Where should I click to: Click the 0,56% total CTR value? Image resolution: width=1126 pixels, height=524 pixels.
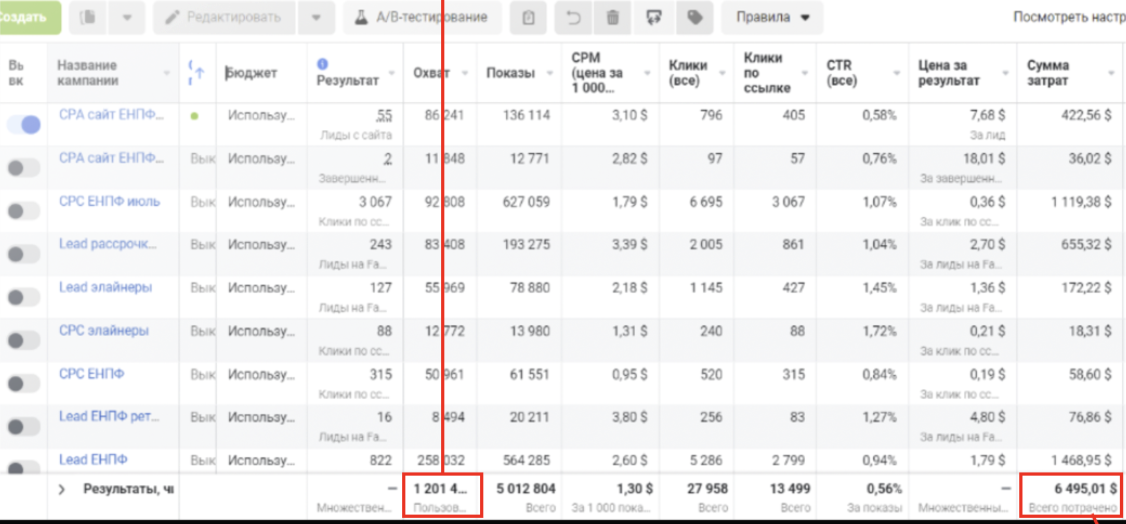(884, 489)
